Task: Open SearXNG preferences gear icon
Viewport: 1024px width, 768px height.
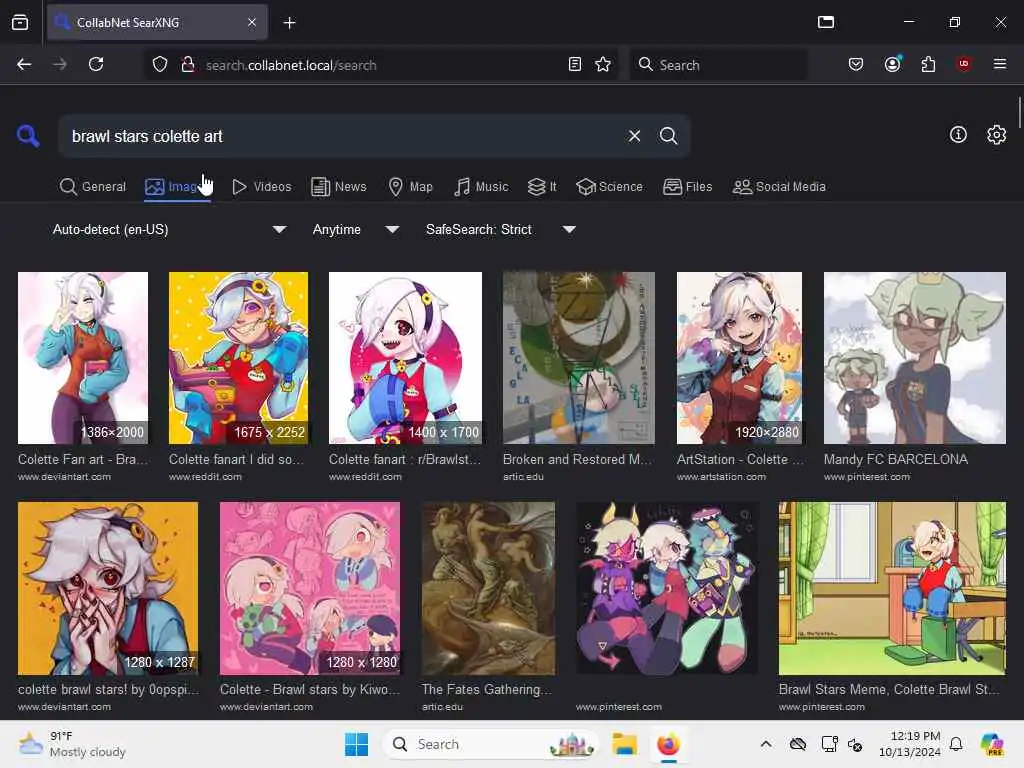Action: (x=996, y=135)
